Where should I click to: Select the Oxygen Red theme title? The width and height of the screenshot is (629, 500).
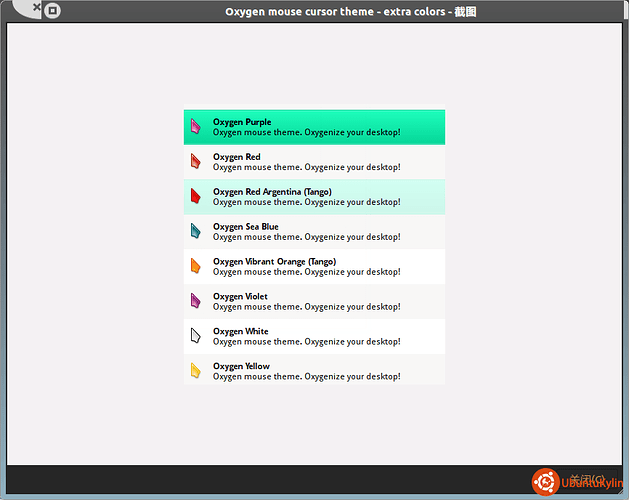(x=237, y=157)
